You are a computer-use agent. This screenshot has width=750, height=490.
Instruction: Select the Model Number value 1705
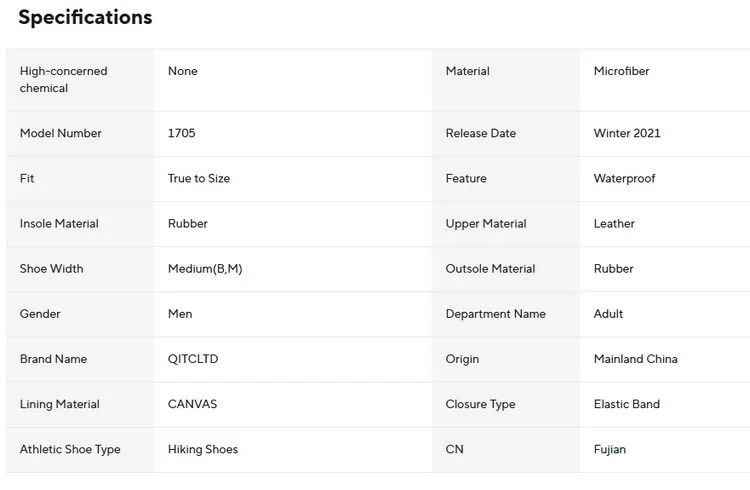pos(183,133)
